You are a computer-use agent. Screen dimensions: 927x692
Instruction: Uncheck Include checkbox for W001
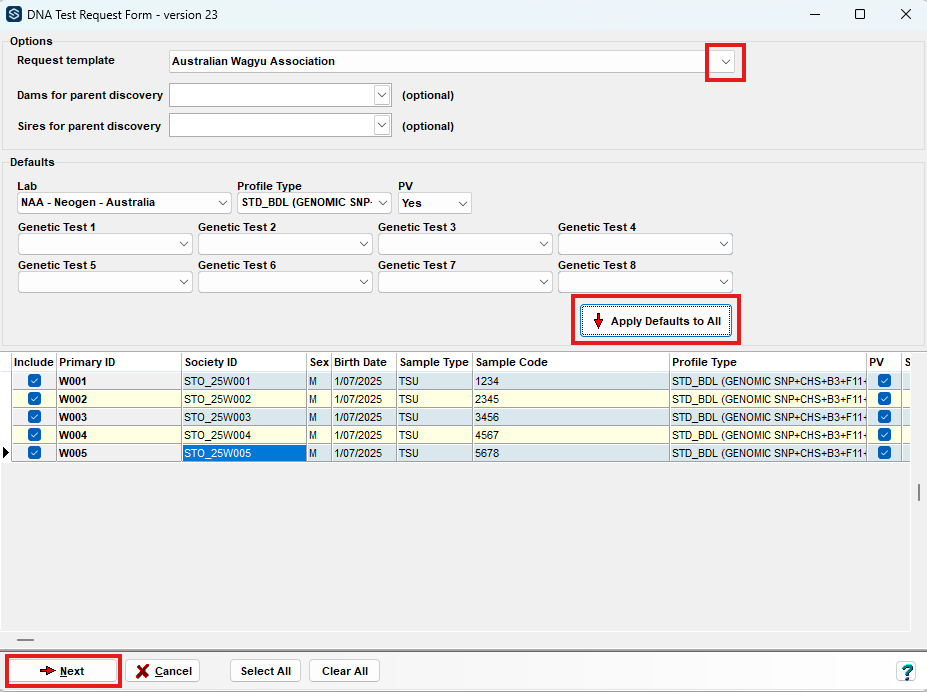click(x=34, y=381)
